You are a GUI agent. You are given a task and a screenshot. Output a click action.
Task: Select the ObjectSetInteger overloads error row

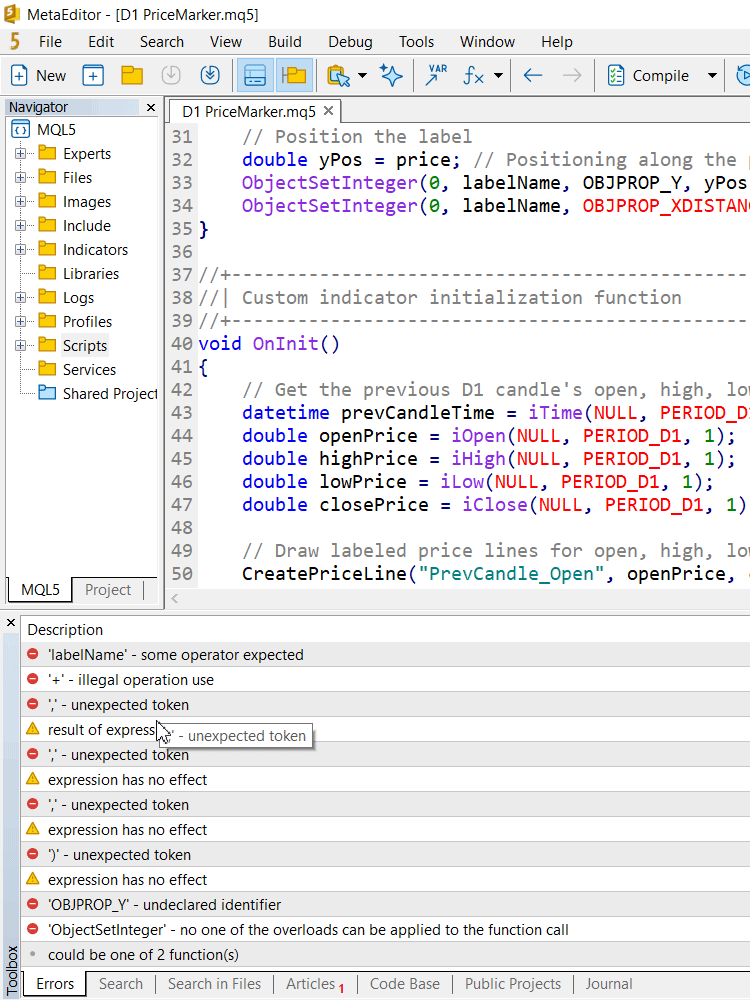point(385,930)
